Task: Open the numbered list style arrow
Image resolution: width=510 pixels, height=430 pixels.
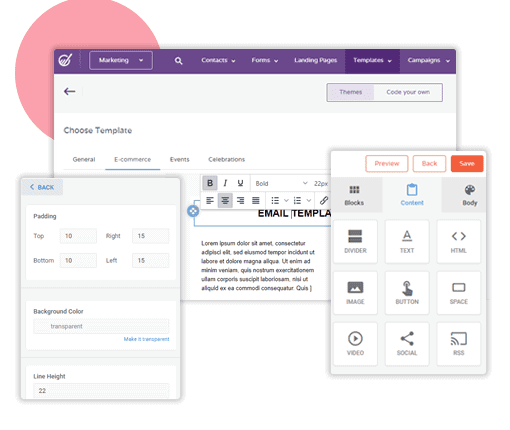Action: click(309, 200)
